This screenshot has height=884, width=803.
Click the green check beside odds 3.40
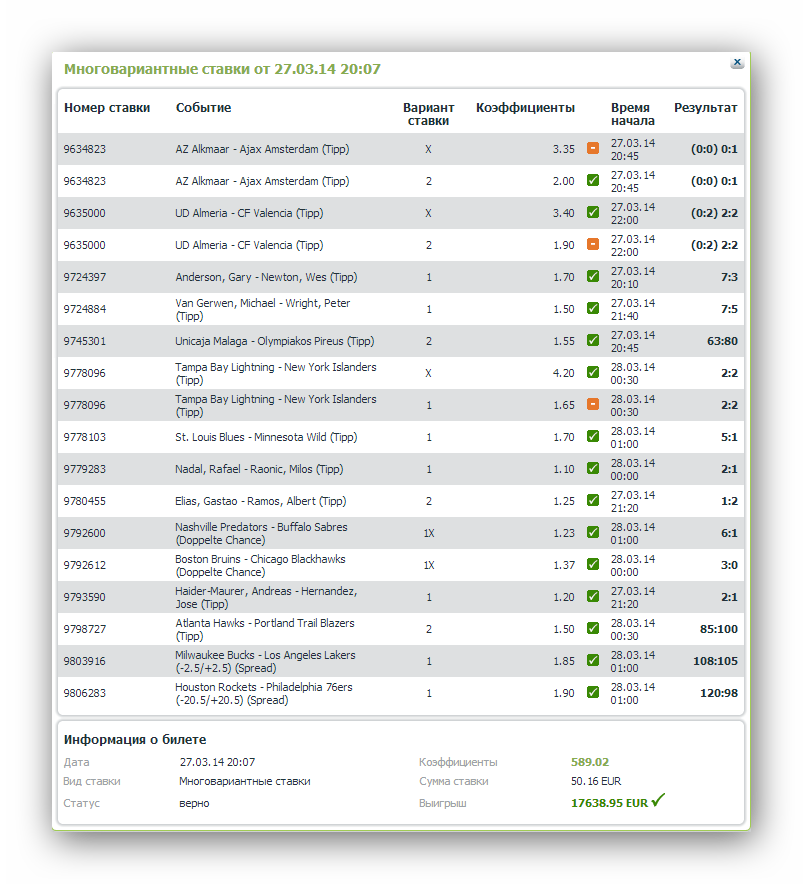pyautogui.click(x=593, y=213)
